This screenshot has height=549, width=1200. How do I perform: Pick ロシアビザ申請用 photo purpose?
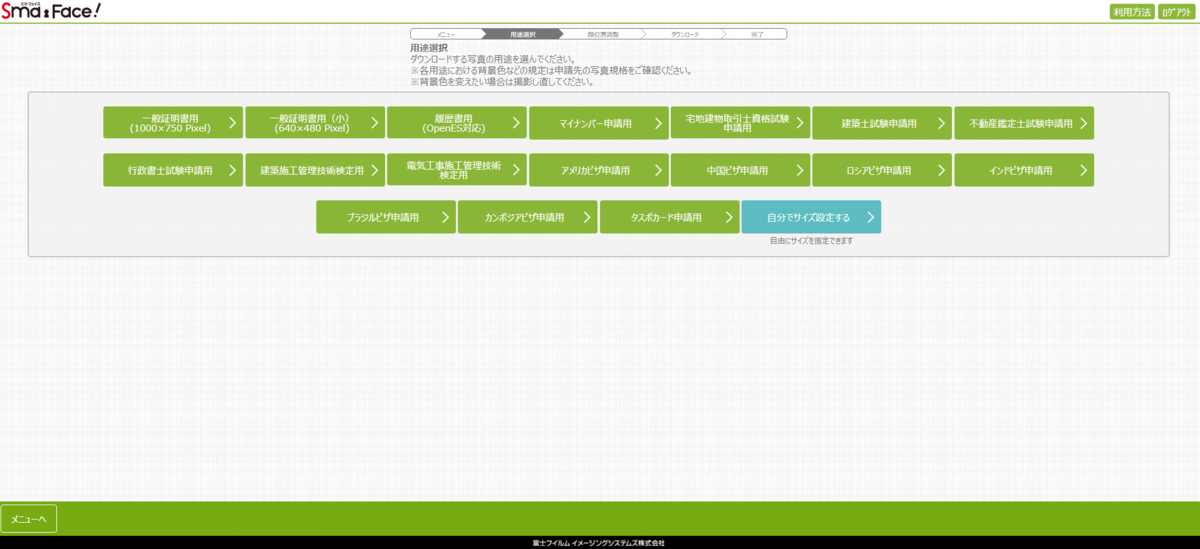pyautogui.click(x=882, y=170)
